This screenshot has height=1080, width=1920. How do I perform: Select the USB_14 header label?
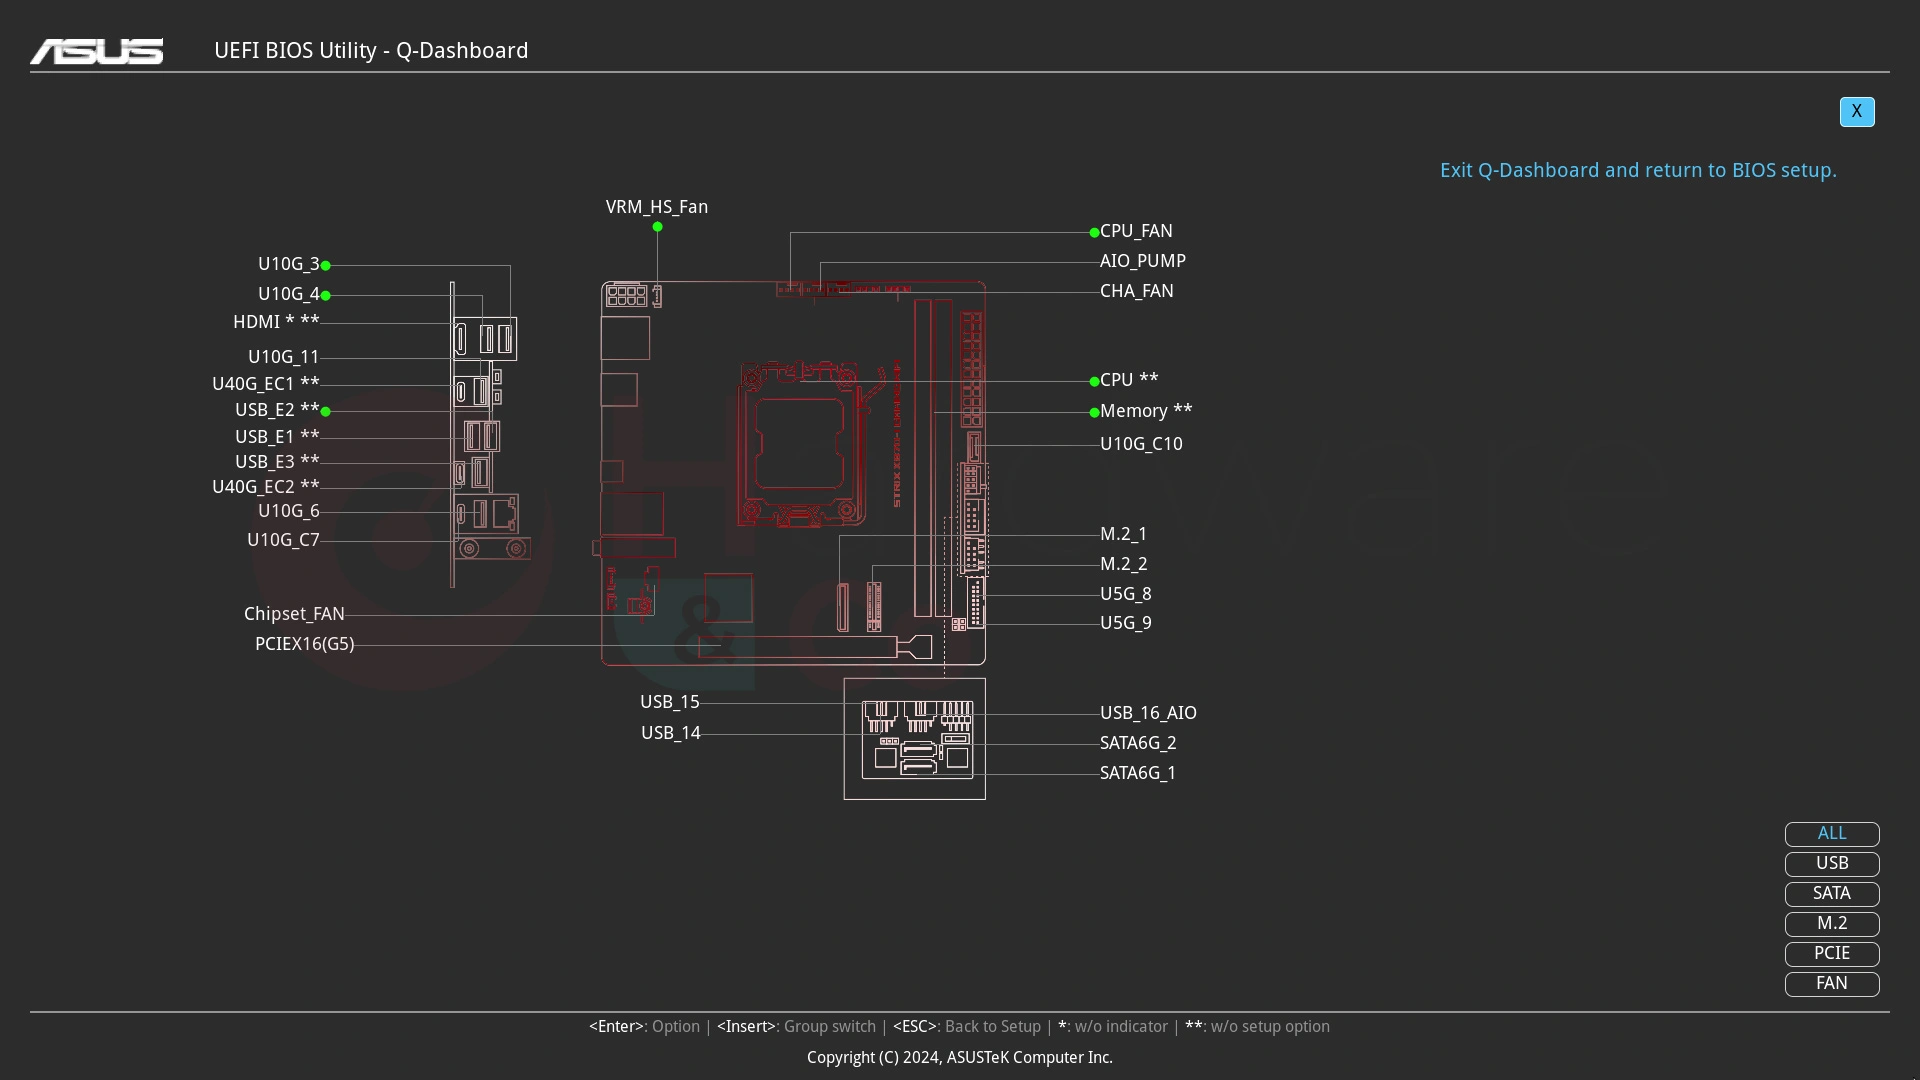tap(670, 733)
